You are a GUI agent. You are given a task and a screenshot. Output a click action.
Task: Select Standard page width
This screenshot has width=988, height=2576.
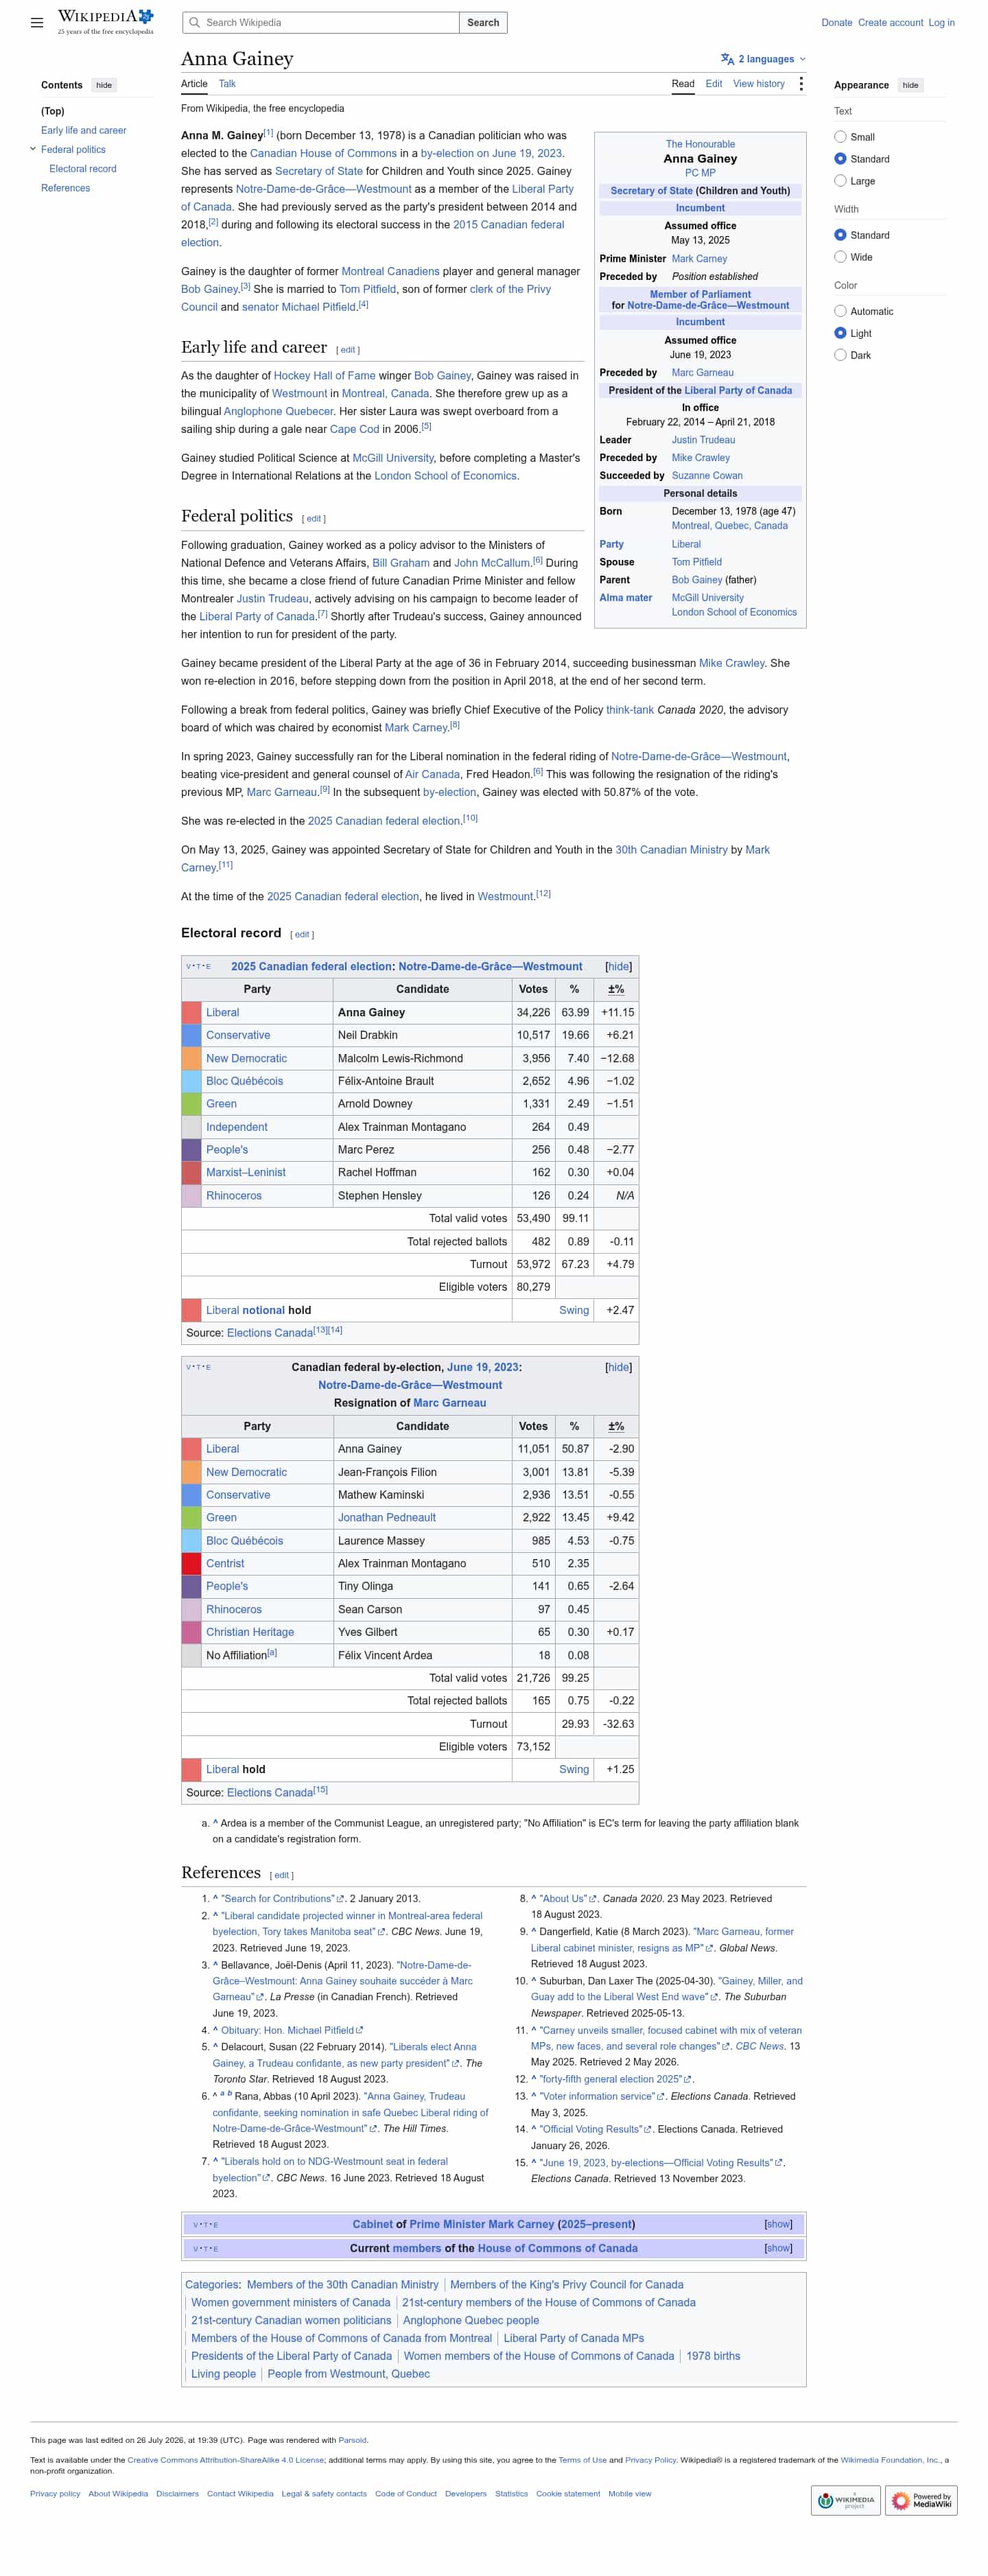tap(840, 235)
